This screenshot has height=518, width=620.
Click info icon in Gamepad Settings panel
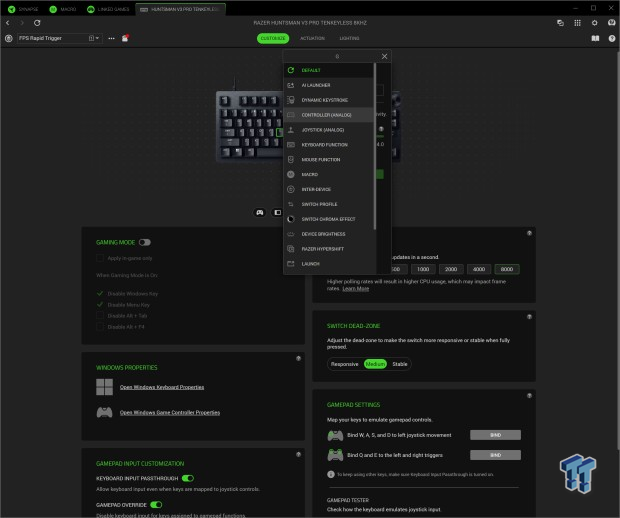529,396
